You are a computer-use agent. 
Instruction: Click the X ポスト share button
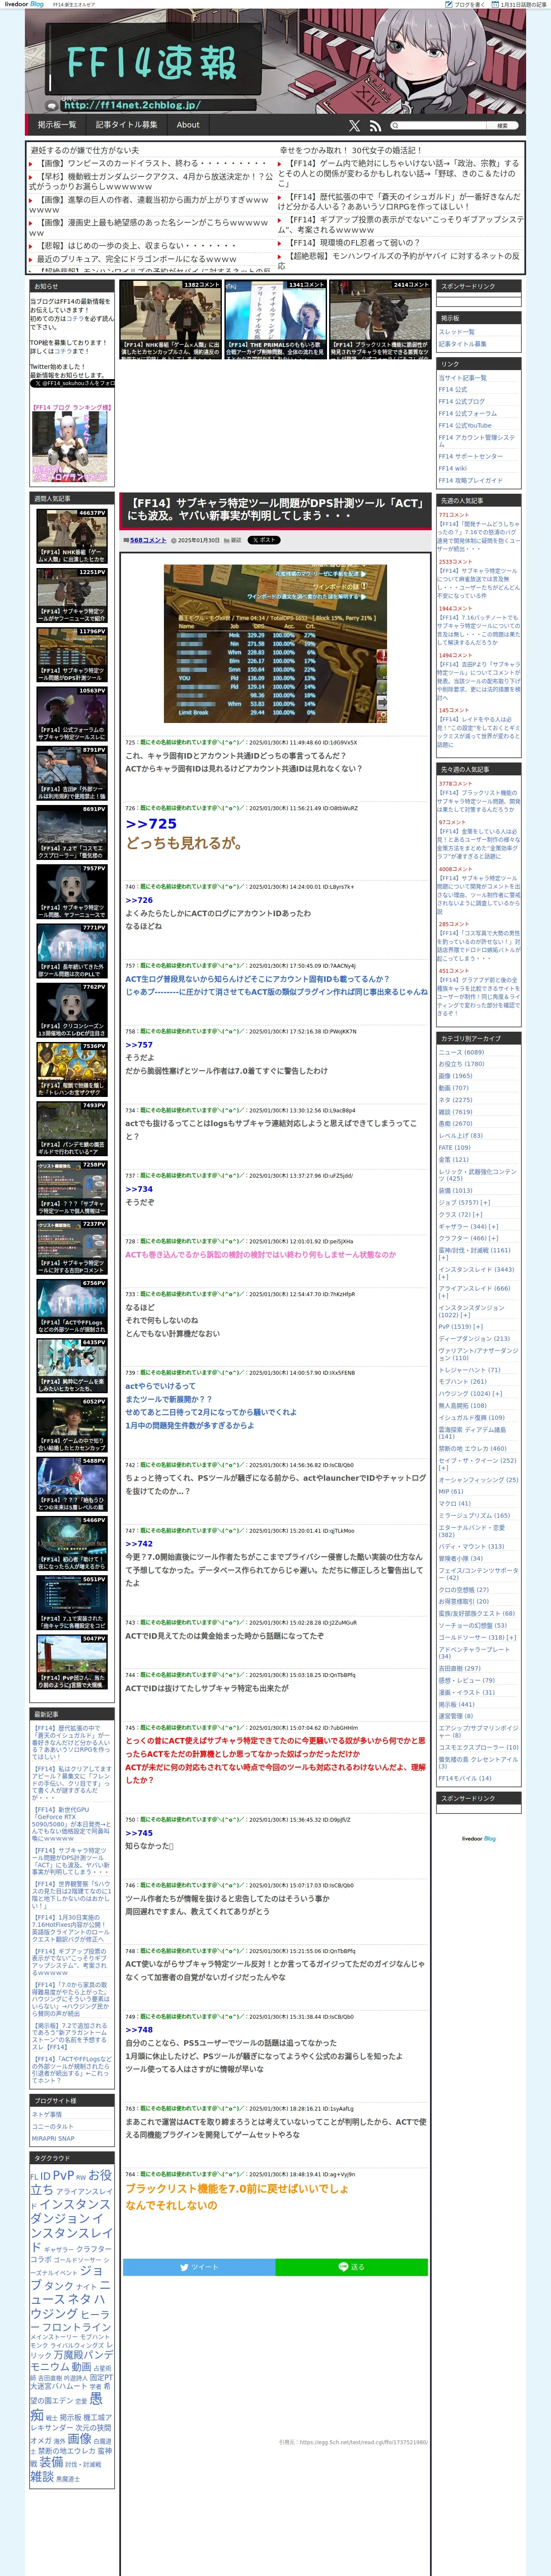click(264, 540)
